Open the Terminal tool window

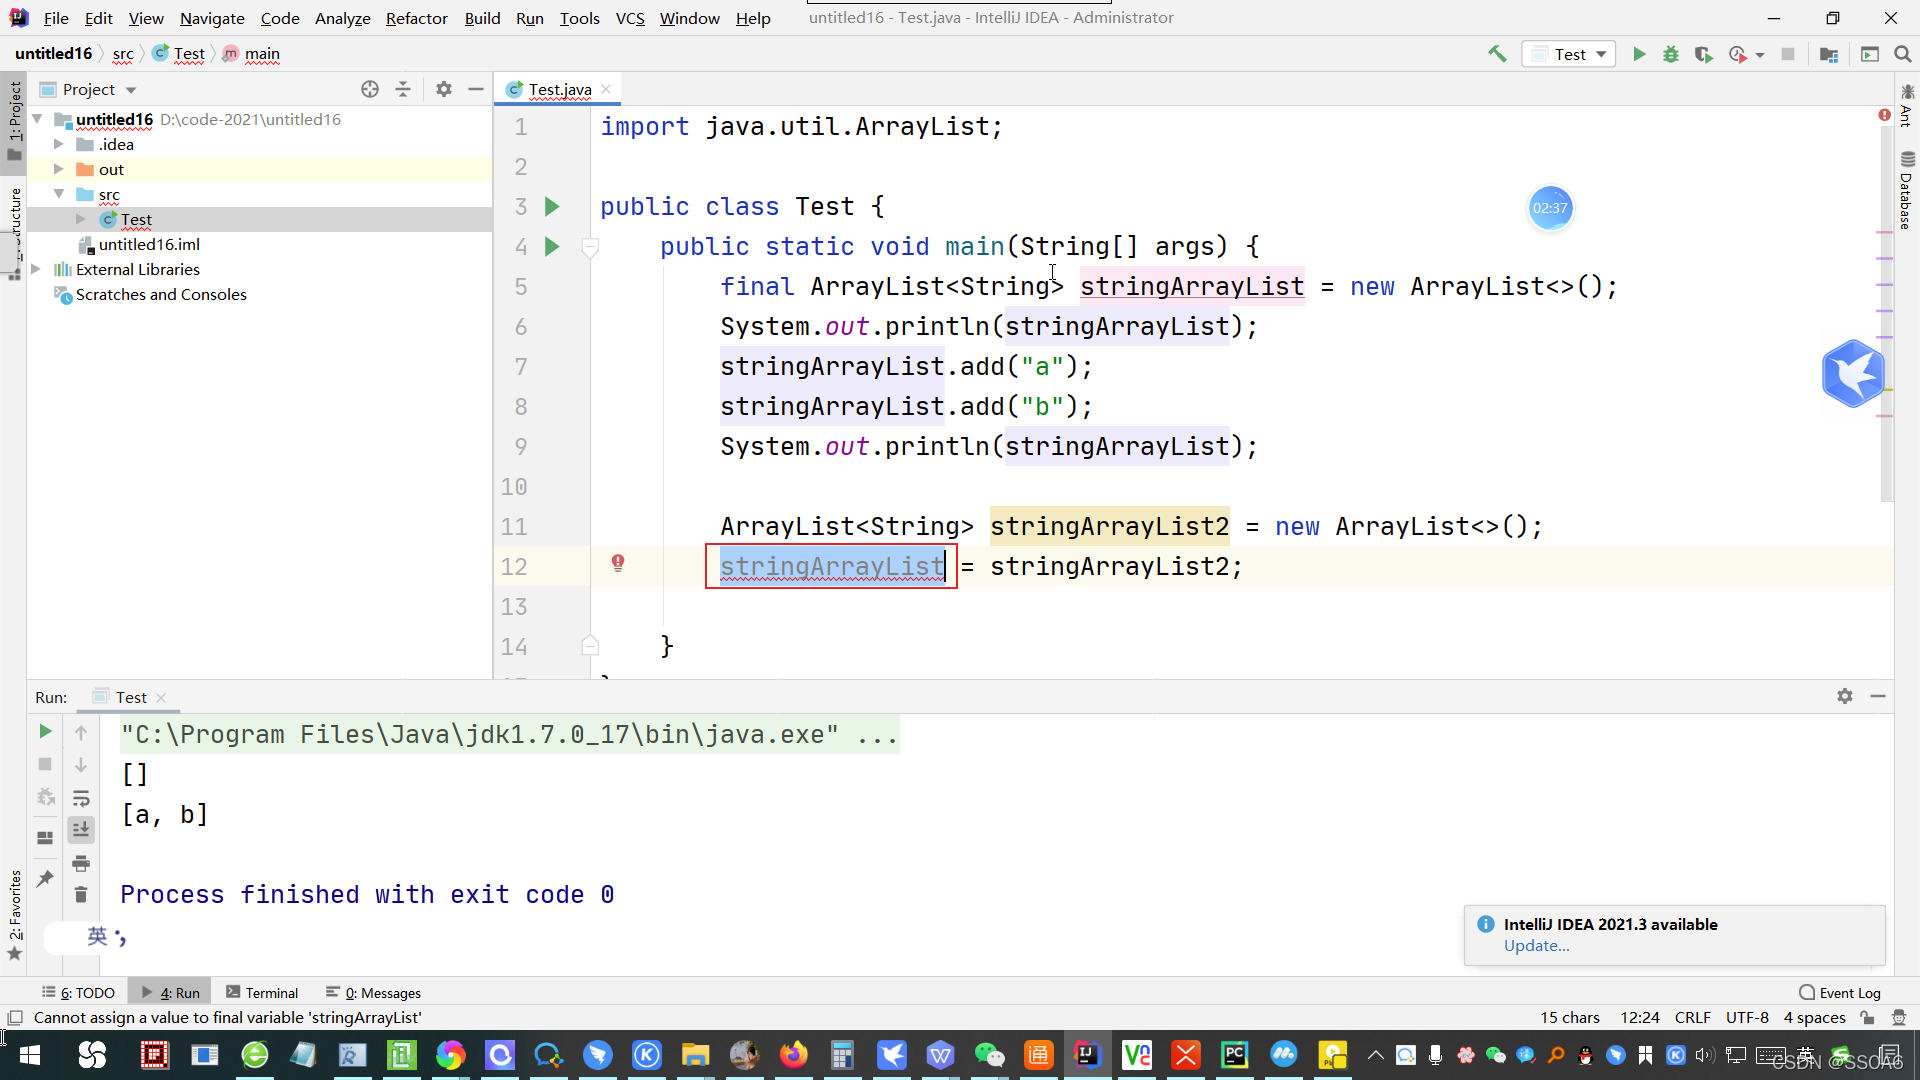tap(262, 993)
